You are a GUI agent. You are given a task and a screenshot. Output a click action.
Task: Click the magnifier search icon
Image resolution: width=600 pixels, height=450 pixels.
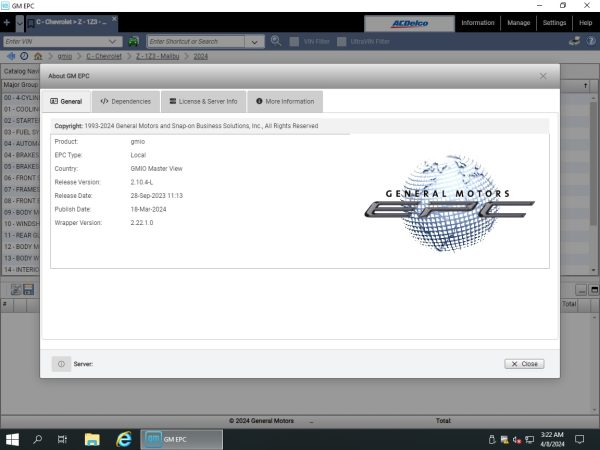(276, 41)
